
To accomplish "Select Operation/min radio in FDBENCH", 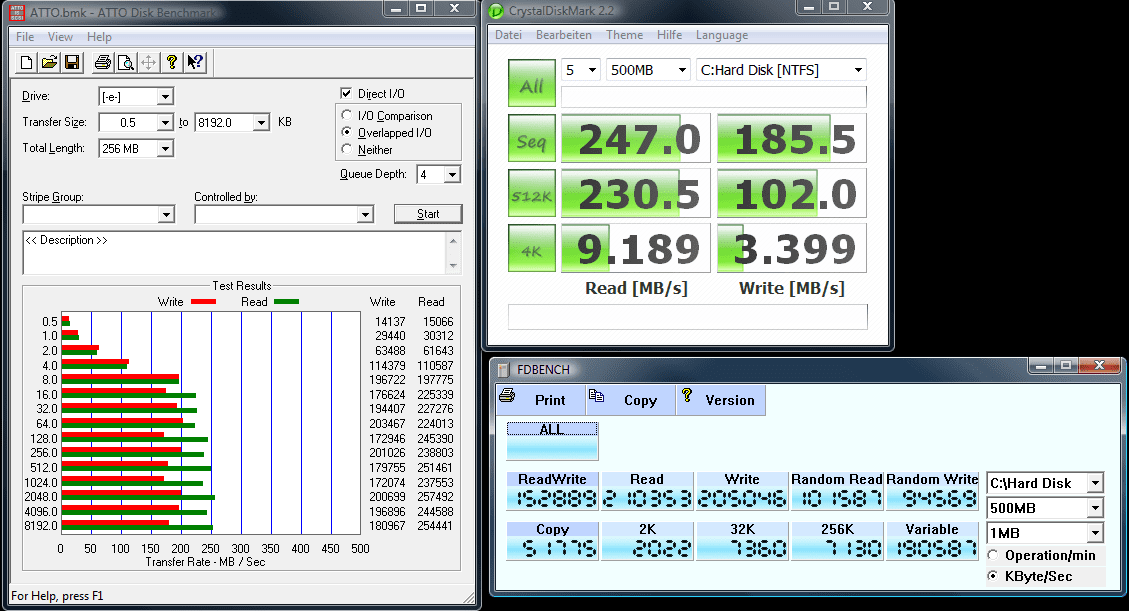I will pos(994,555).
